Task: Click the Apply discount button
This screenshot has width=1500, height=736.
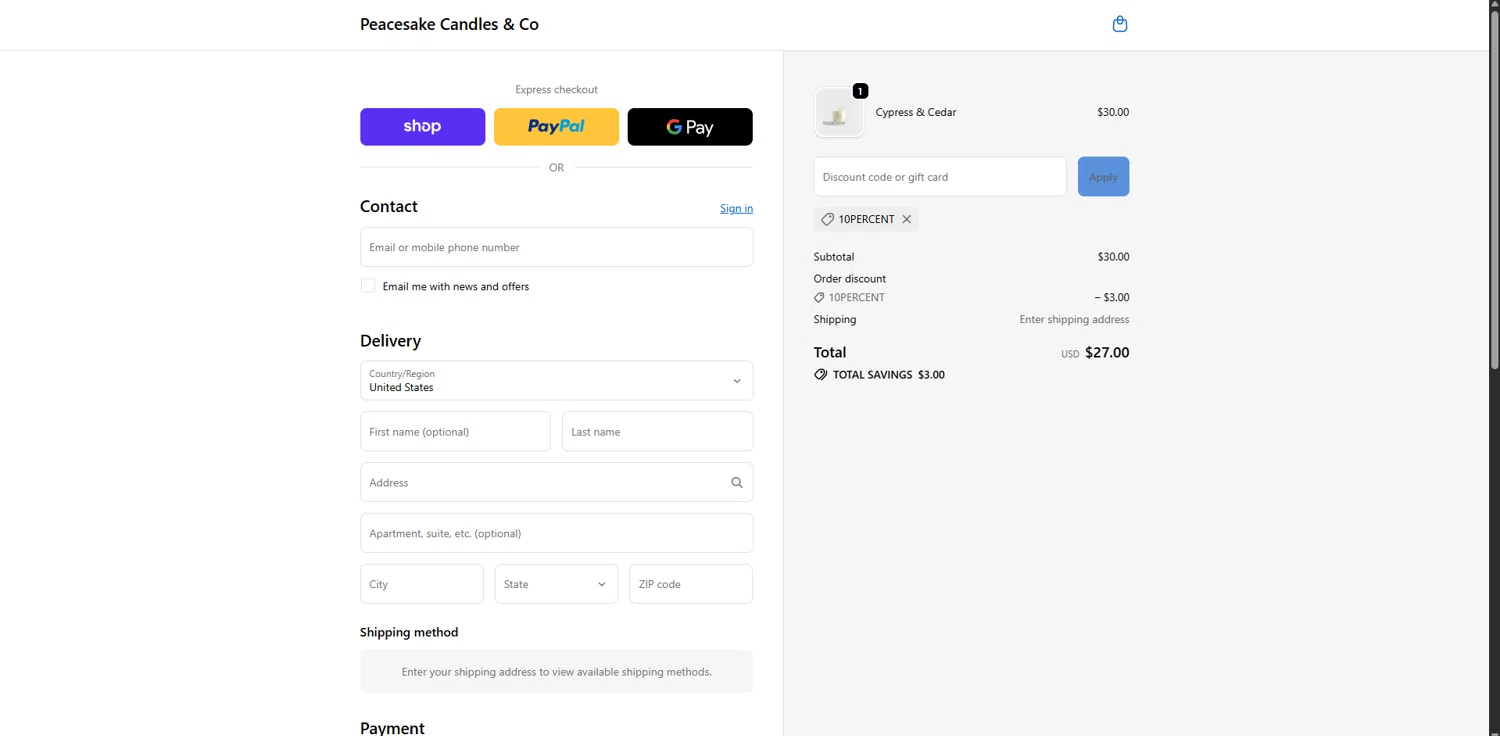Action: tap(1104, 177)
